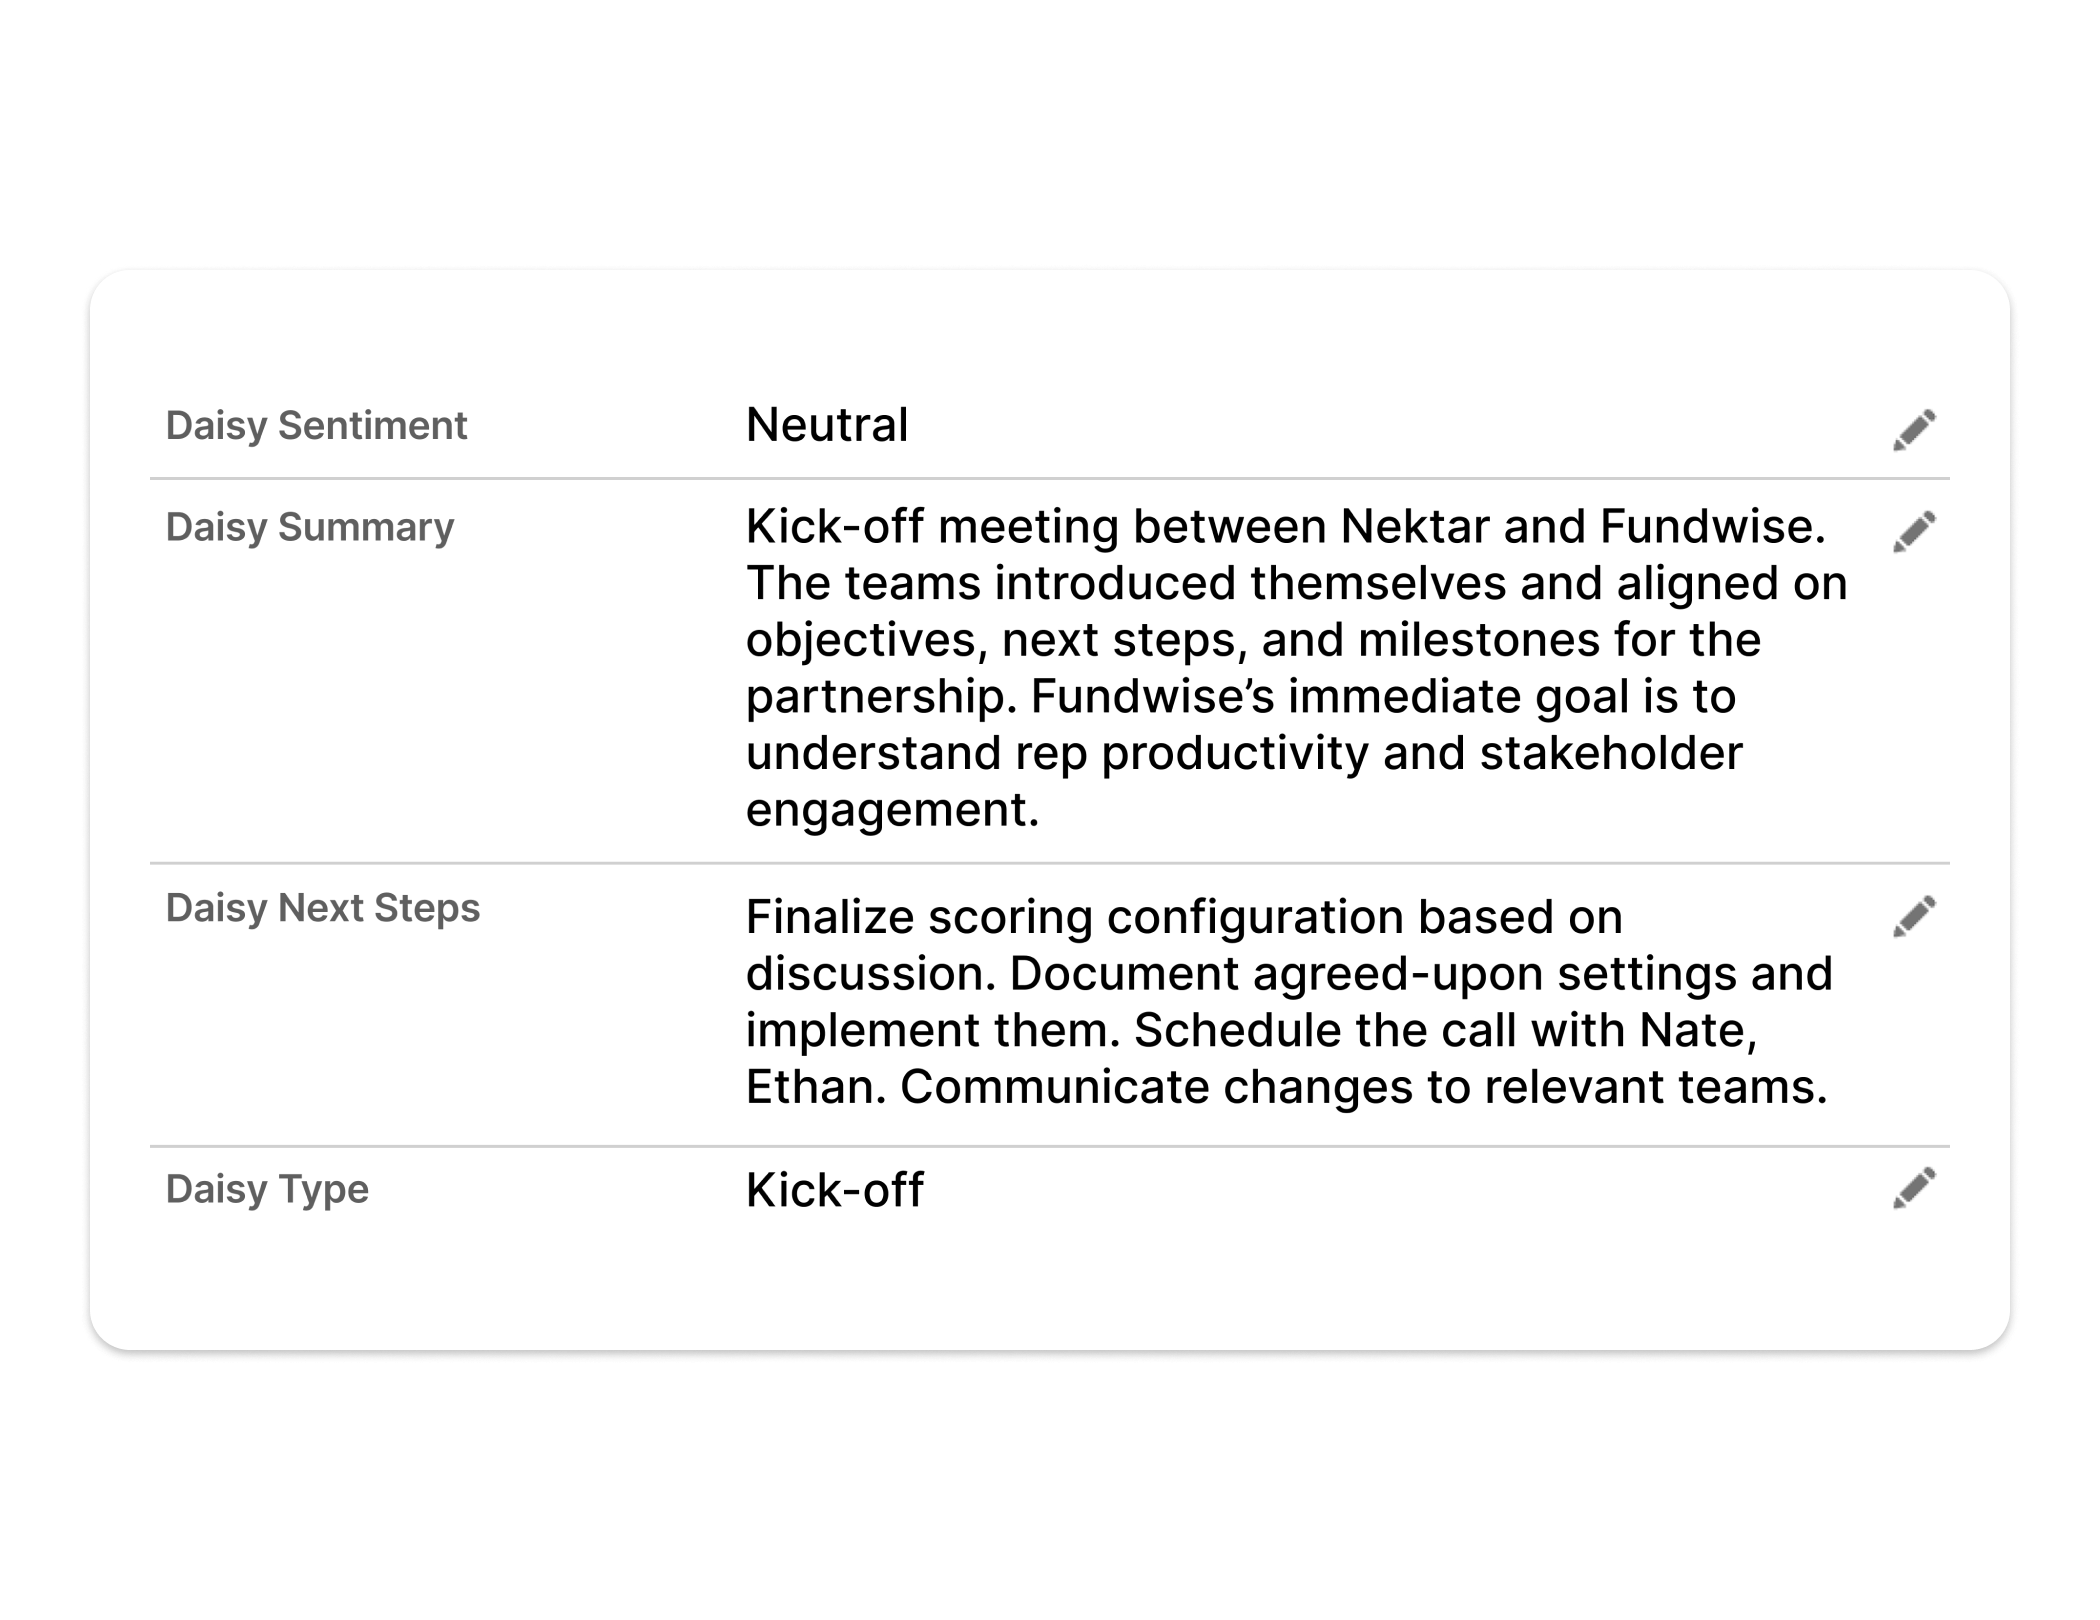Select the Daisy Summary field label
The image size is (2100, 1620).
(x=310, y=528)
